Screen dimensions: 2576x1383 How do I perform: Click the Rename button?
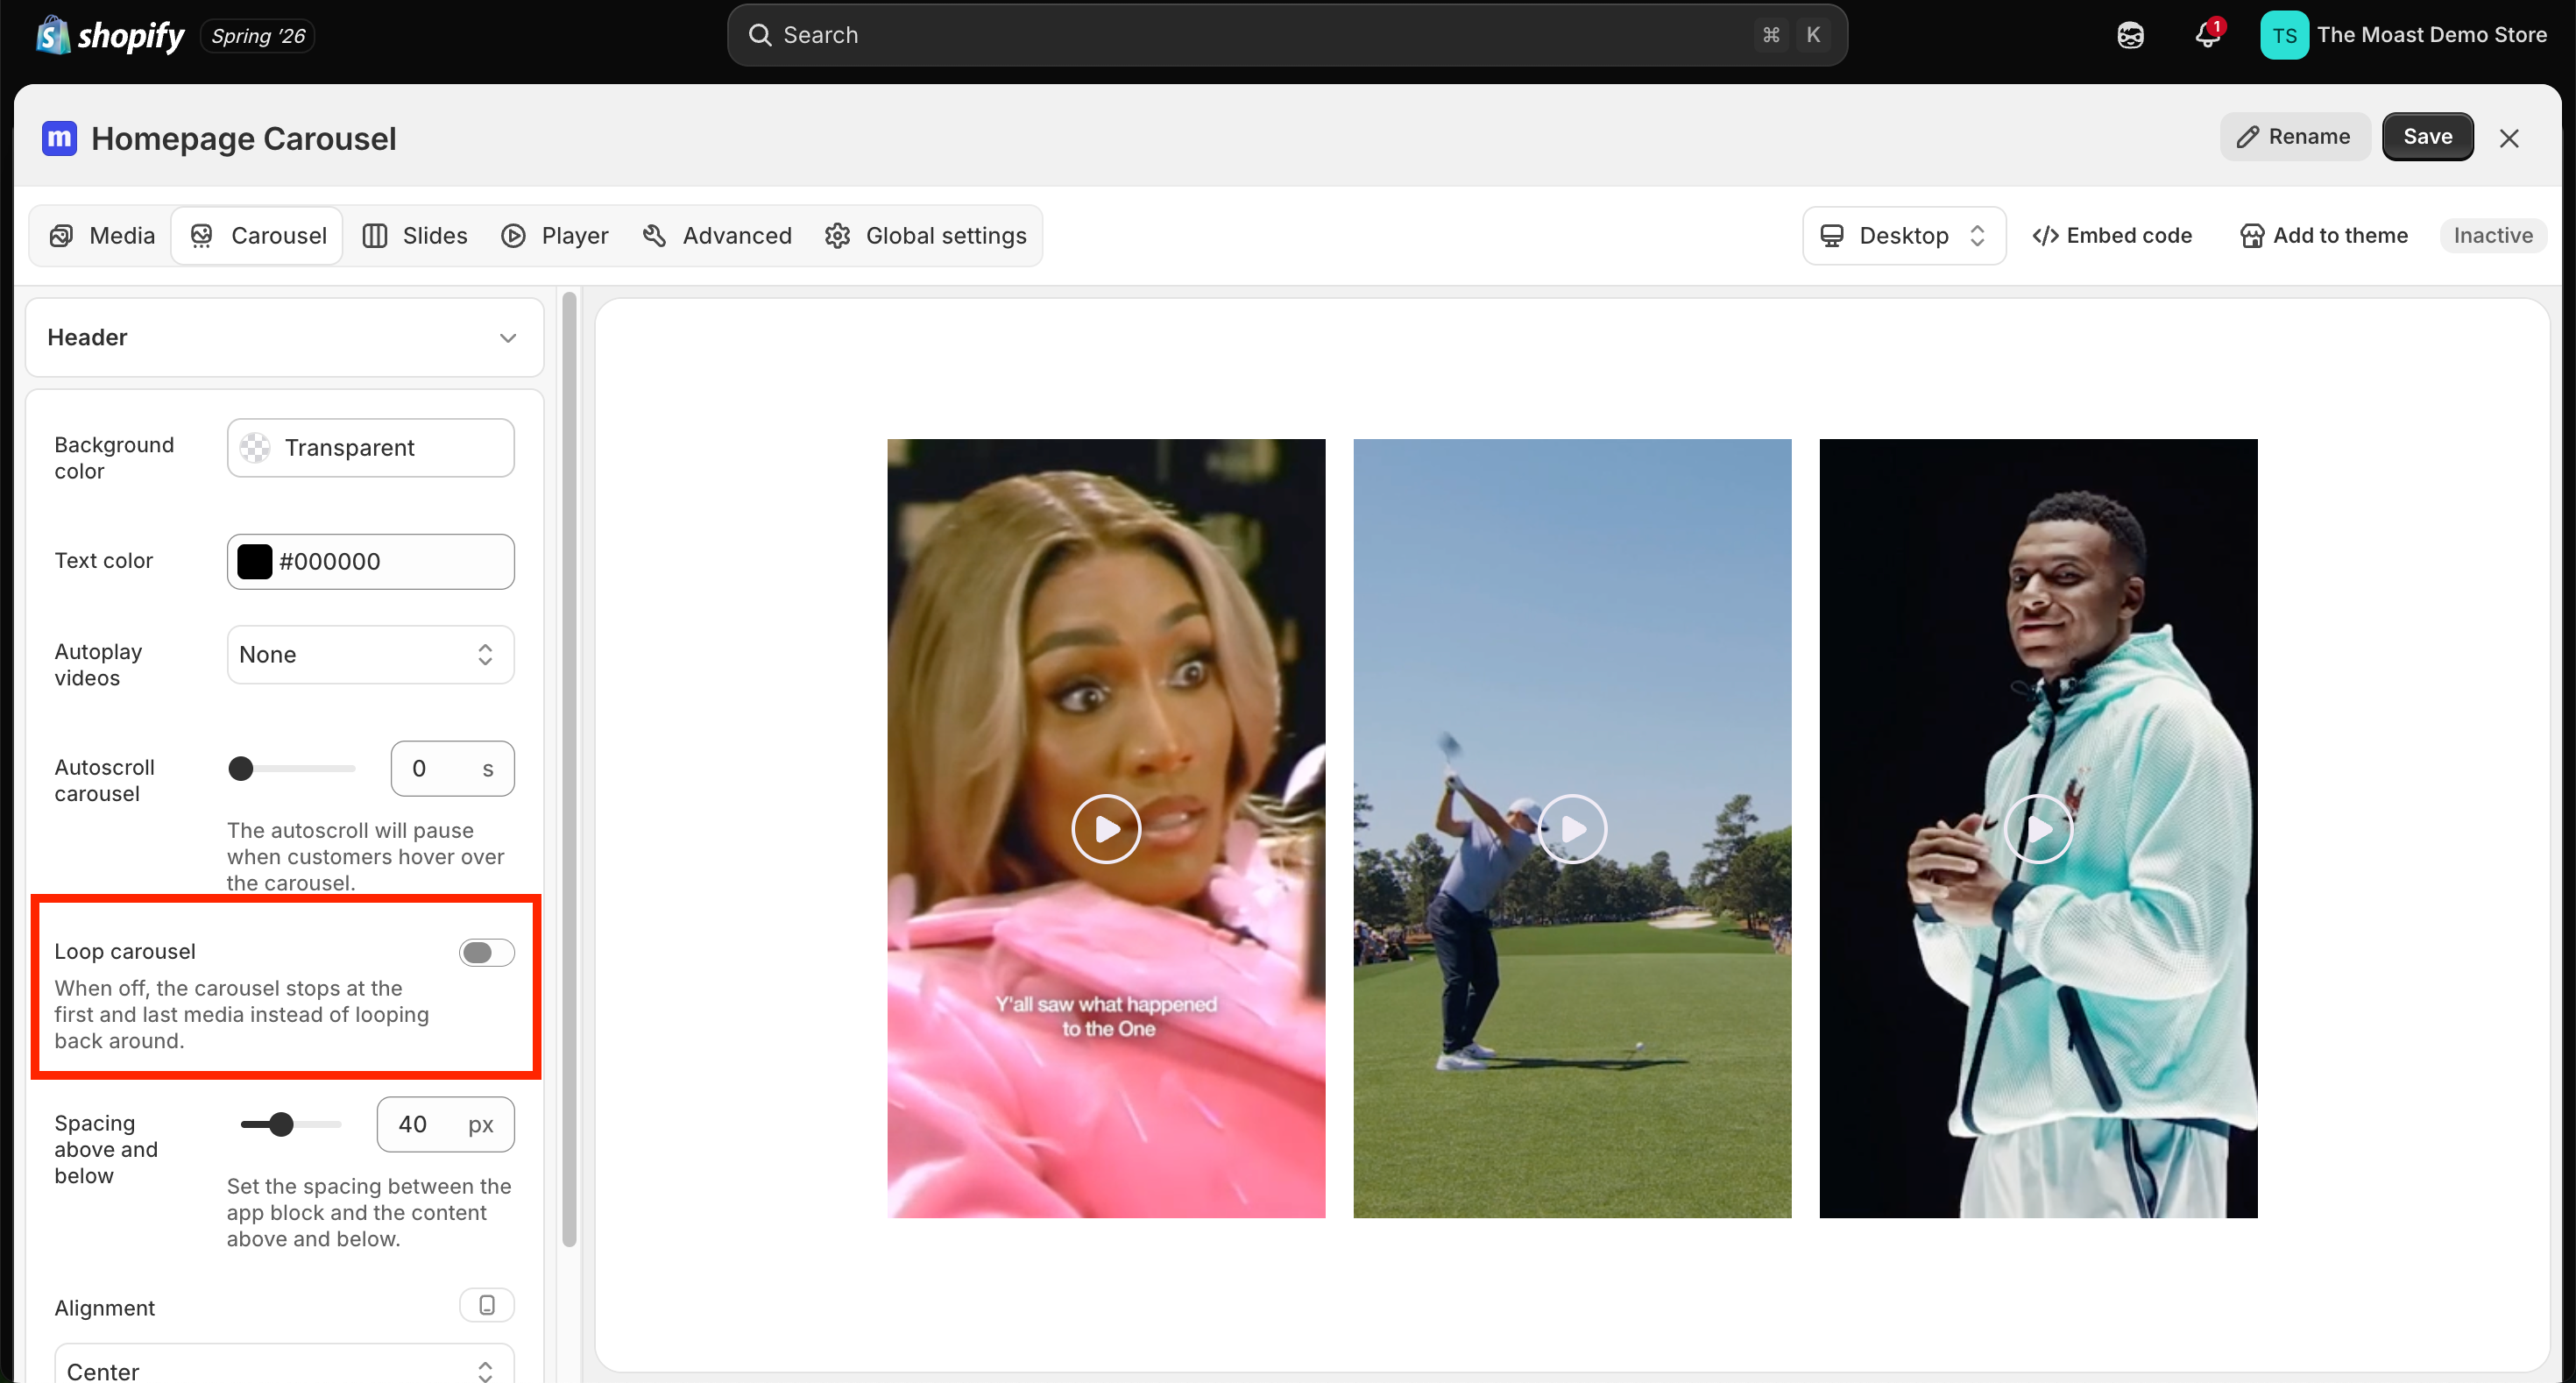tap(2295, 137)
